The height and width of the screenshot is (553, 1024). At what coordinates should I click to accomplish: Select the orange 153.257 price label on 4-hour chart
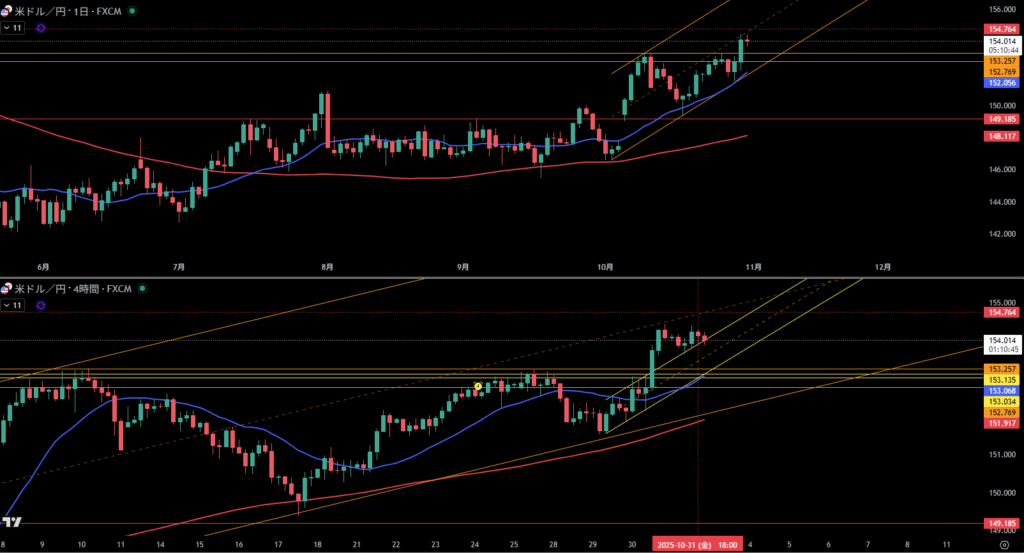tap(1001, 369)
